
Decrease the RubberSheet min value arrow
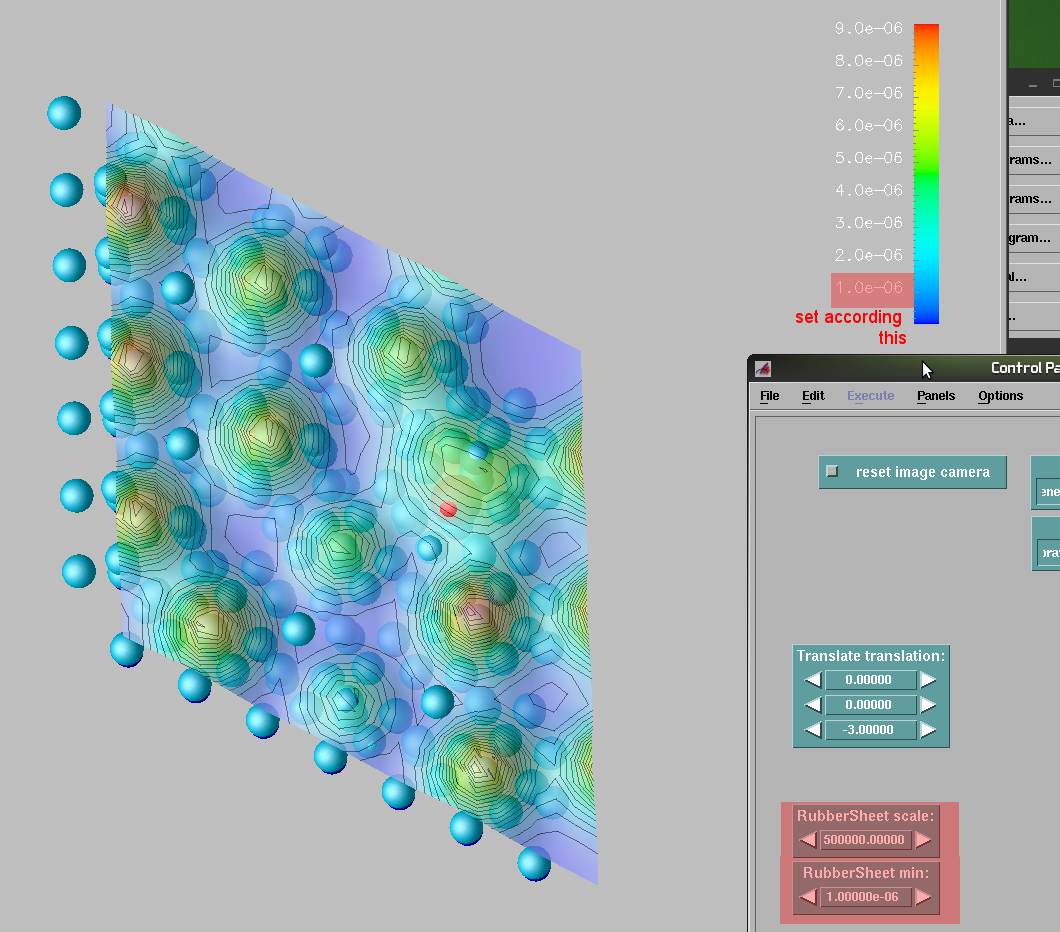[808, 897]
